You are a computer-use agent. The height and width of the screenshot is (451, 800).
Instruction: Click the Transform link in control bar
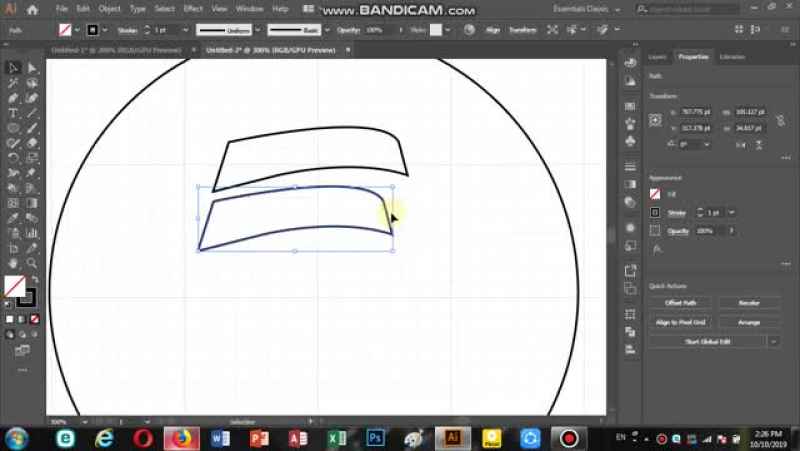pos(522,30)
